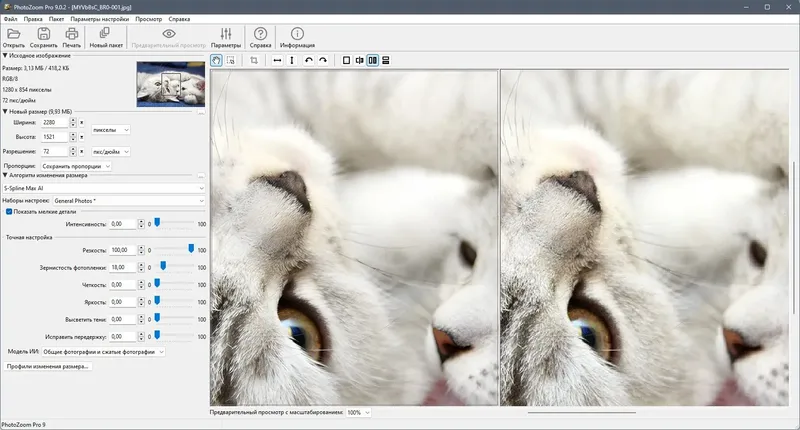Switch to single preview window view
Viewport: 800px width, 430px height.
coord(347,60)
